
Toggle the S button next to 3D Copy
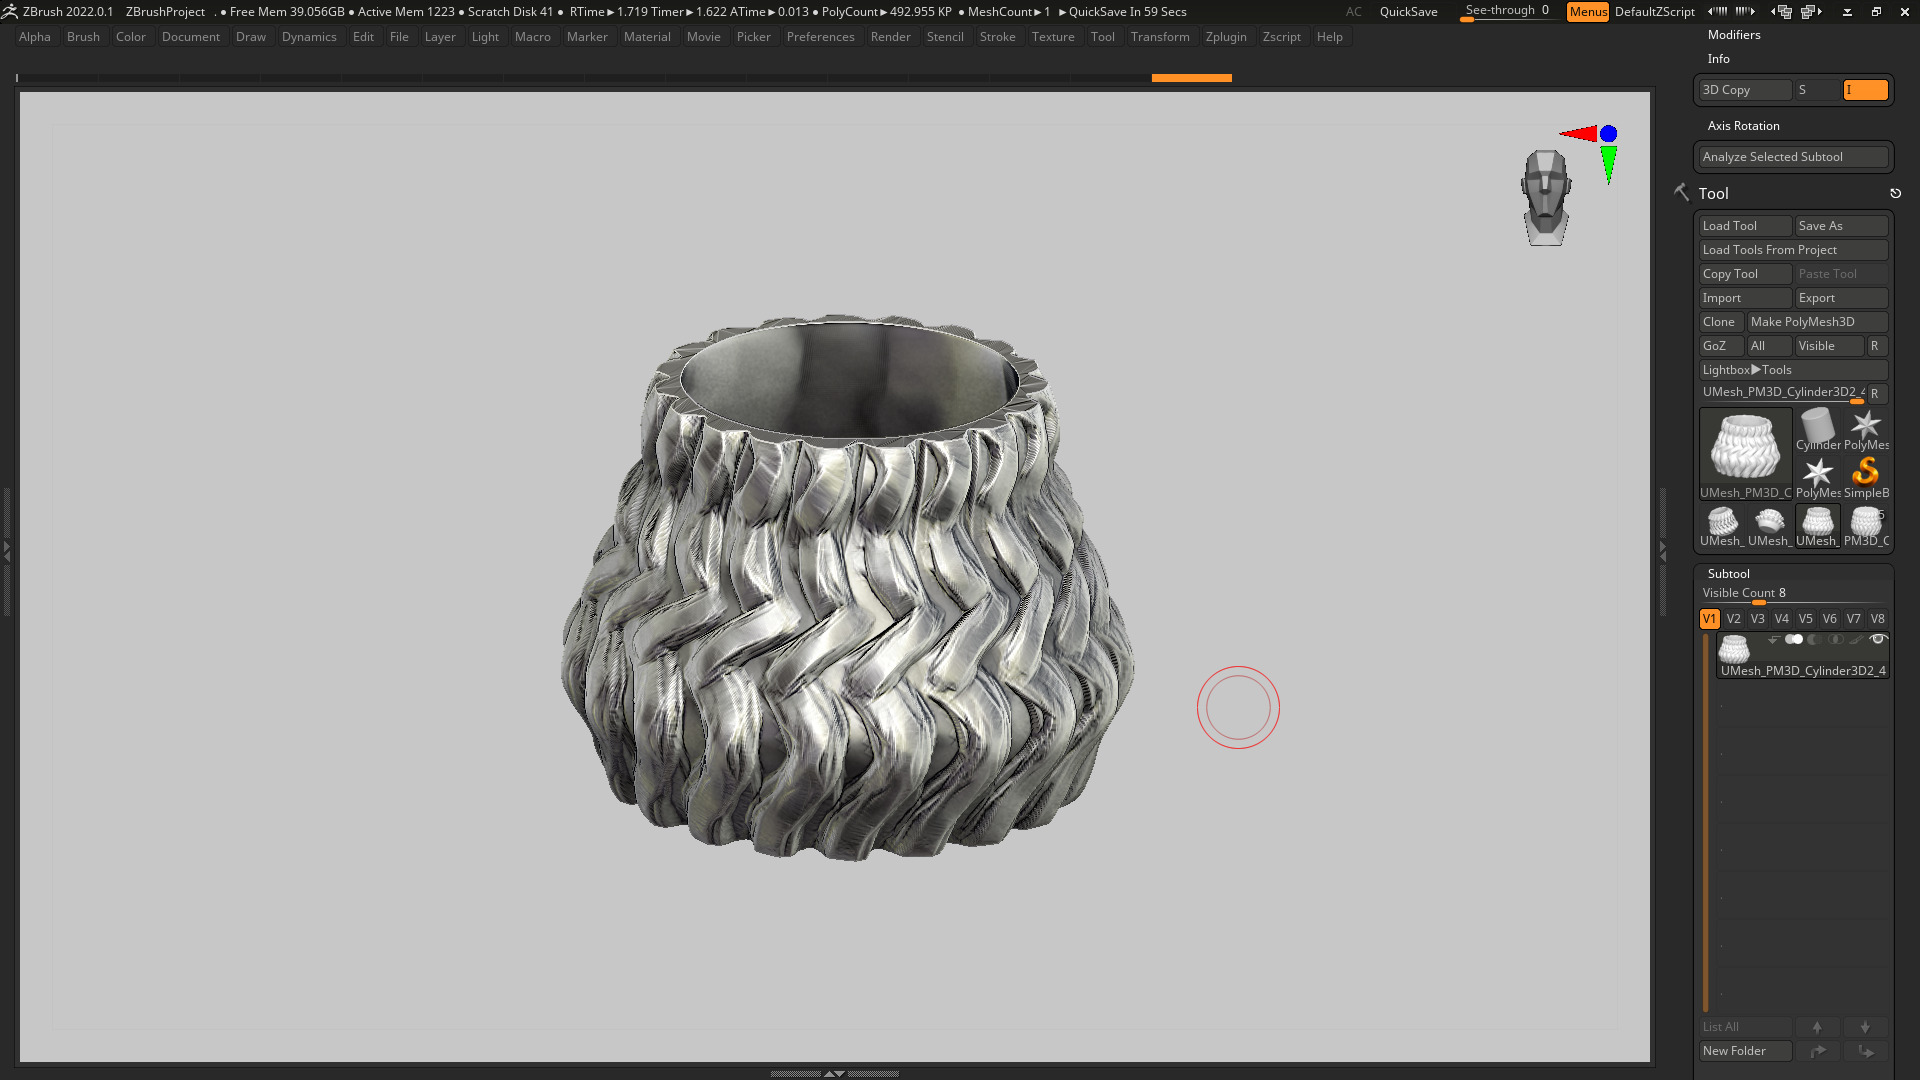tap(1817, 90)
